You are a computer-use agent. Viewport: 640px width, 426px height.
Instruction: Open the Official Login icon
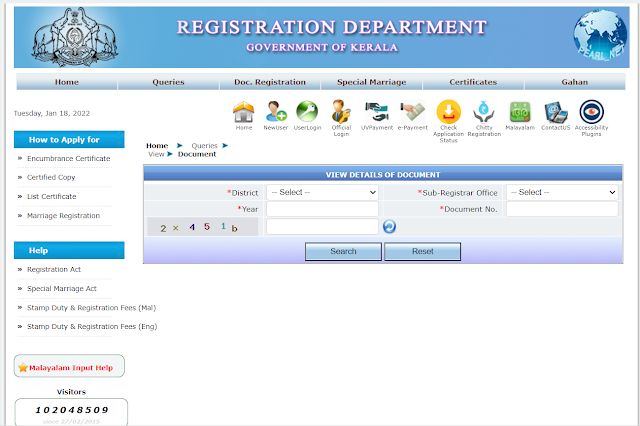click(x=341, y=112)
